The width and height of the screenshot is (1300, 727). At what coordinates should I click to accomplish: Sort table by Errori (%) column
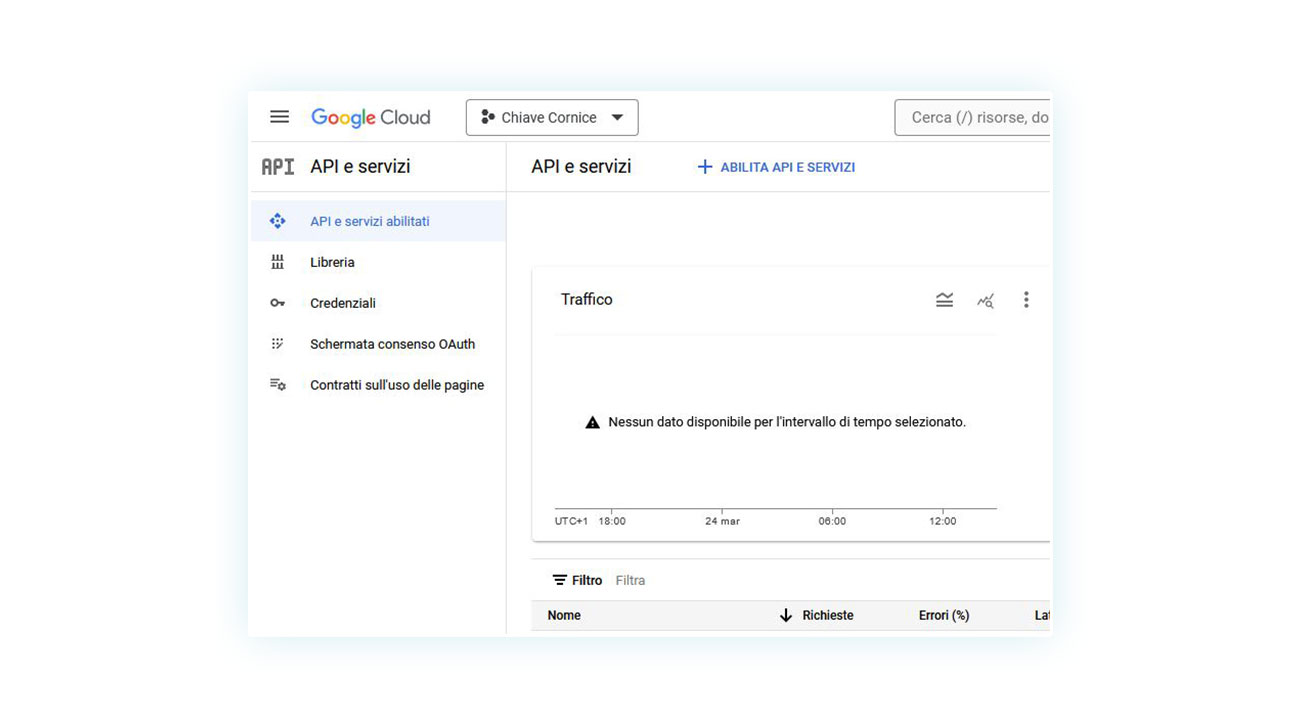[x=944, y=615]
